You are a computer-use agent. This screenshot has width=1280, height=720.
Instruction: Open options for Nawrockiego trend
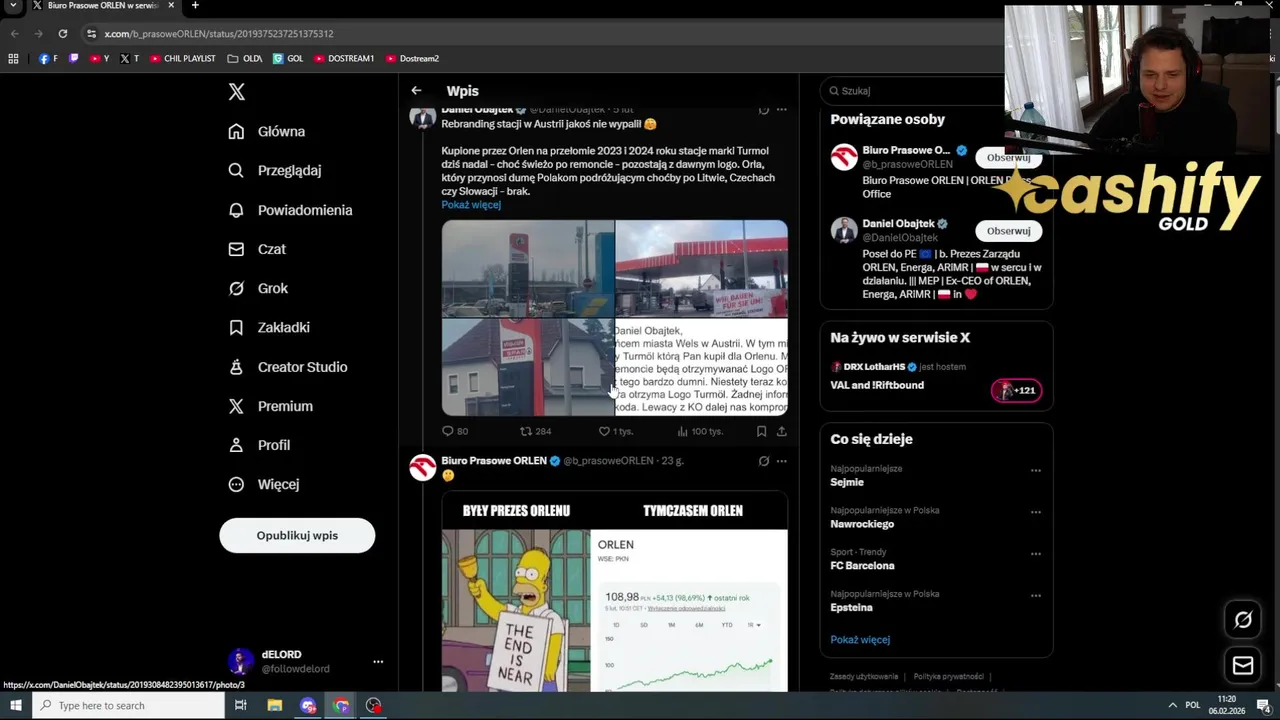coord(1036,512)
